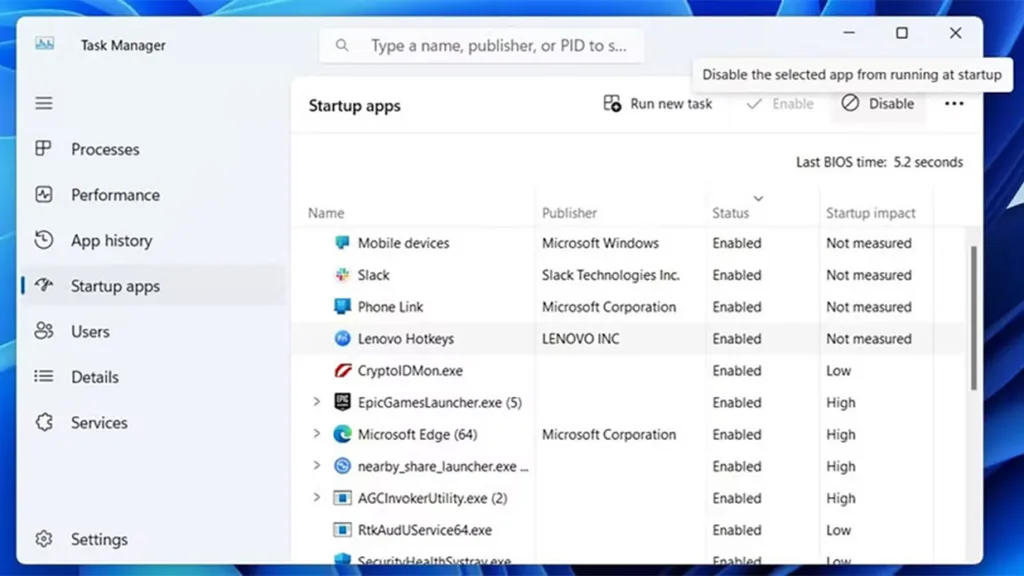
Task: Click the Slack app icon
Action: (x=342, y=275)
